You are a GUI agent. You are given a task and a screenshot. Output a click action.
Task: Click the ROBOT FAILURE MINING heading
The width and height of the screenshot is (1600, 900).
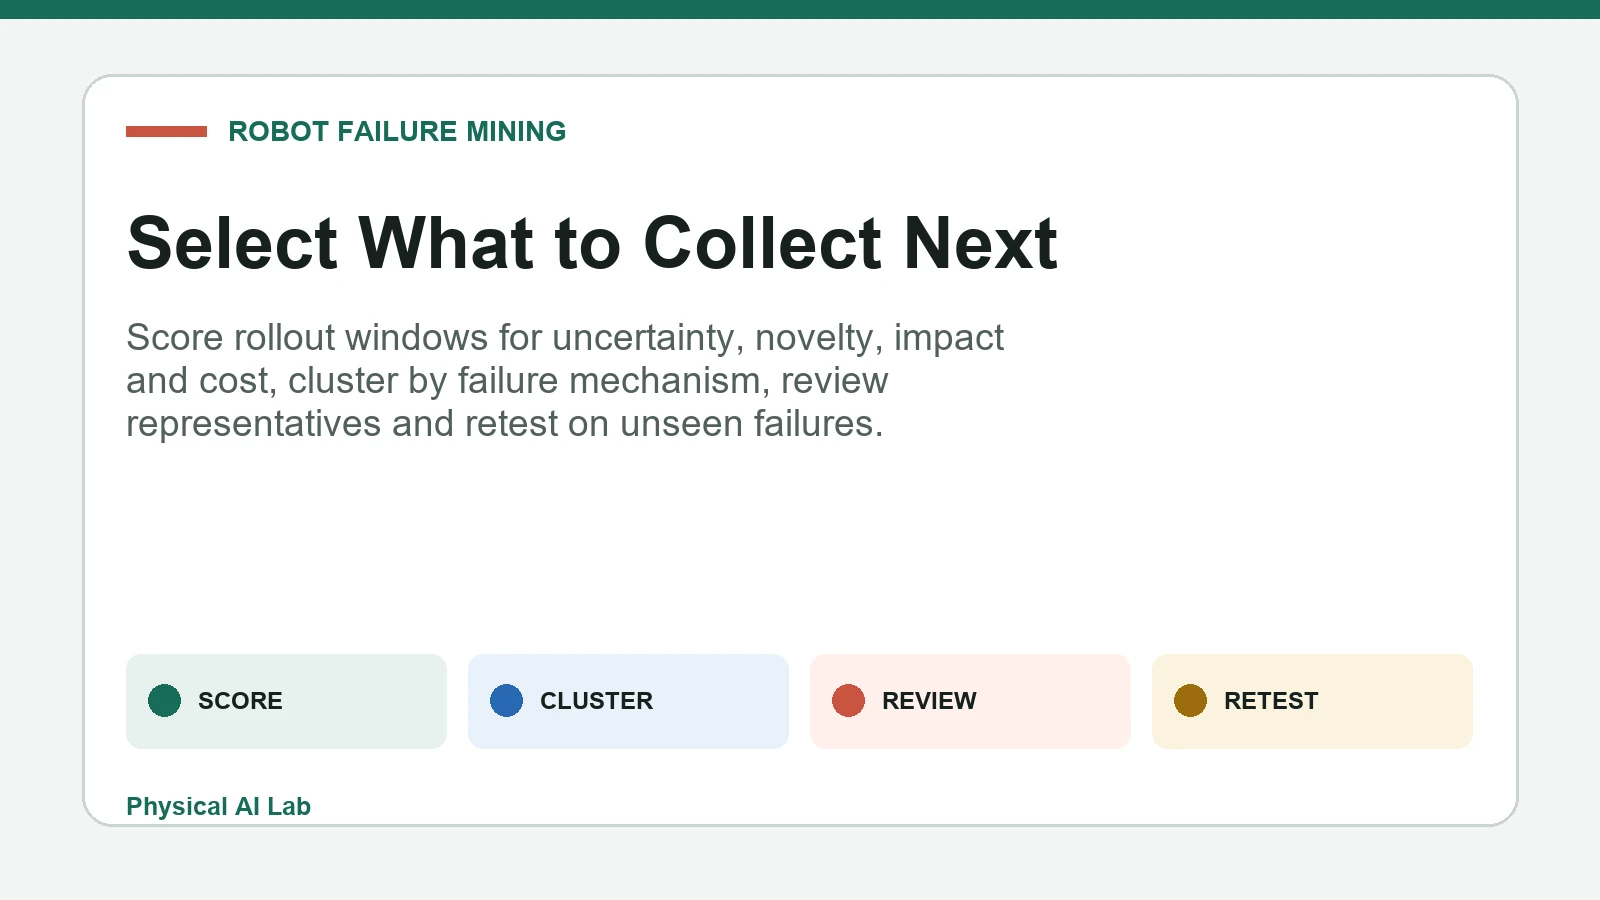(x=397, y=131)
